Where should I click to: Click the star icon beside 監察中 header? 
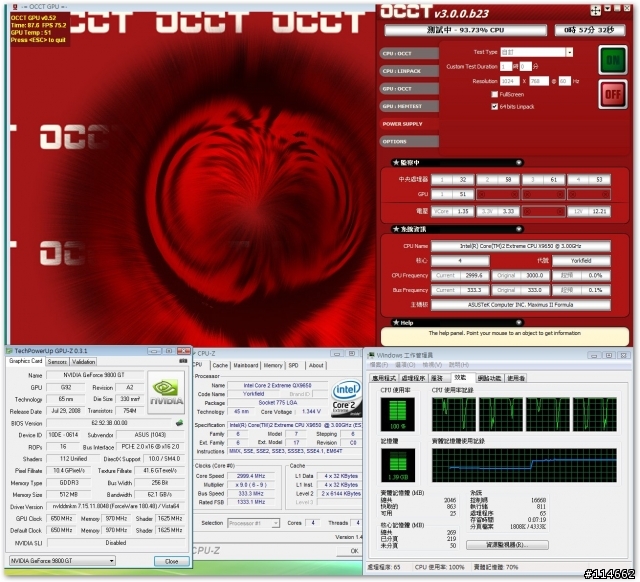(x=396, y=162)
